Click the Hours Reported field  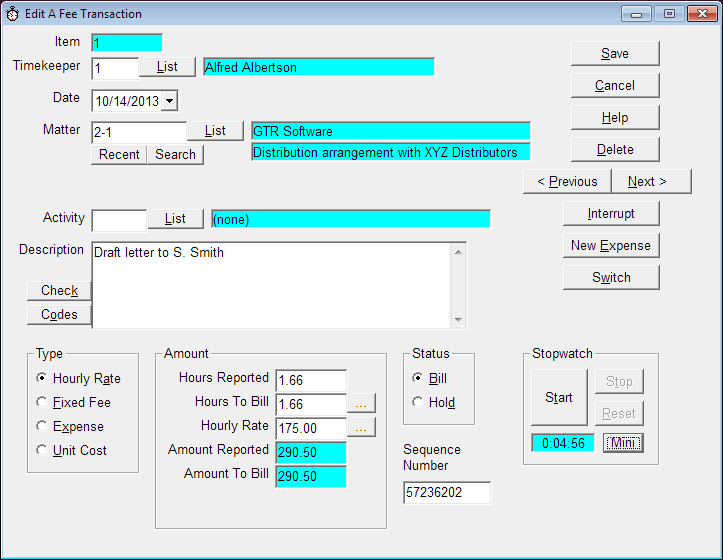tap(311, 381)
